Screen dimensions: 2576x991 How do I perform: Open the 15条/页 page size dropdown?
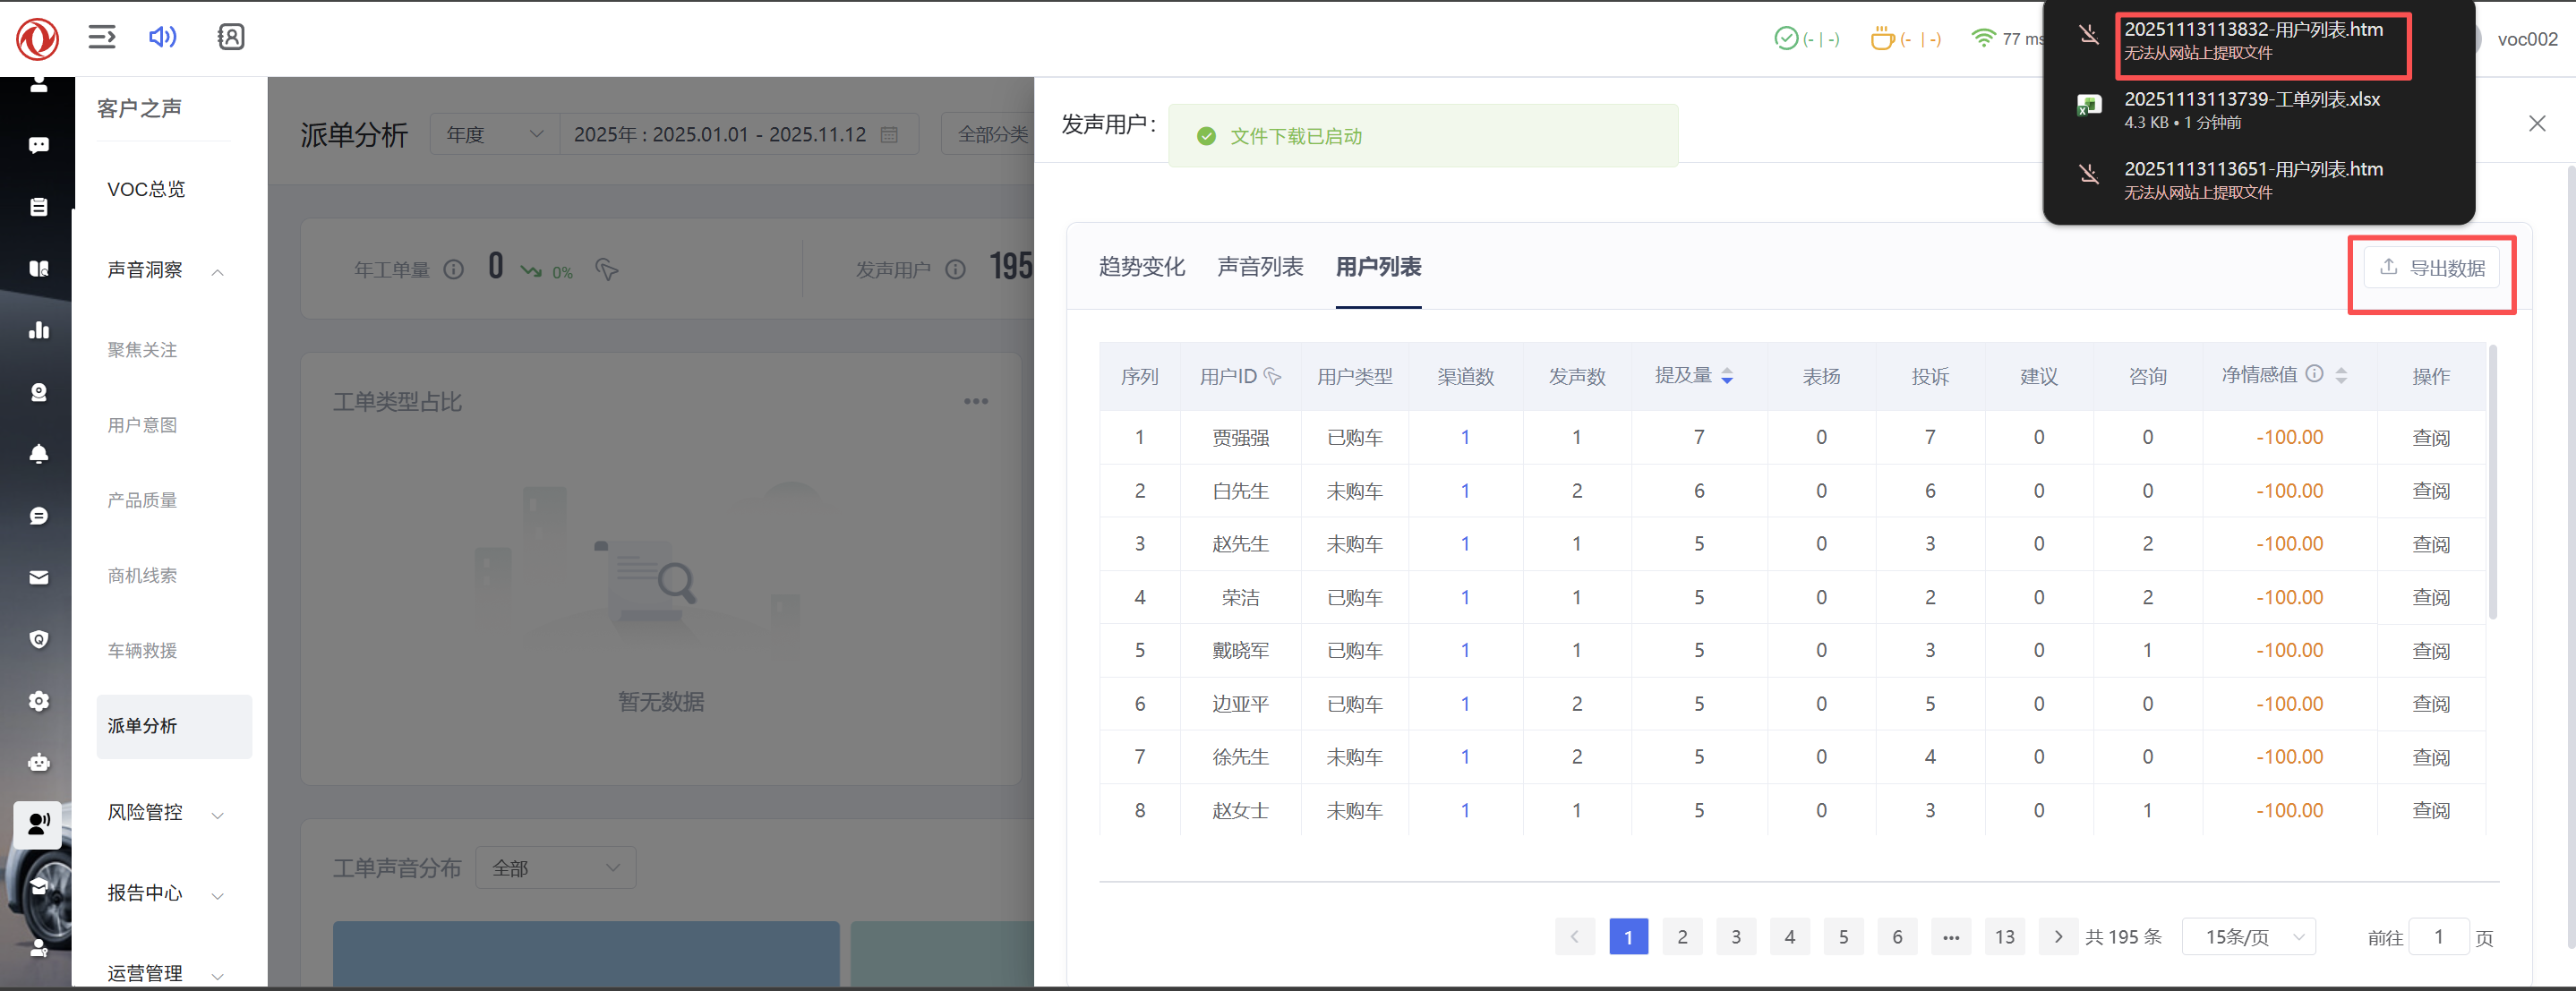(2249, 937)
